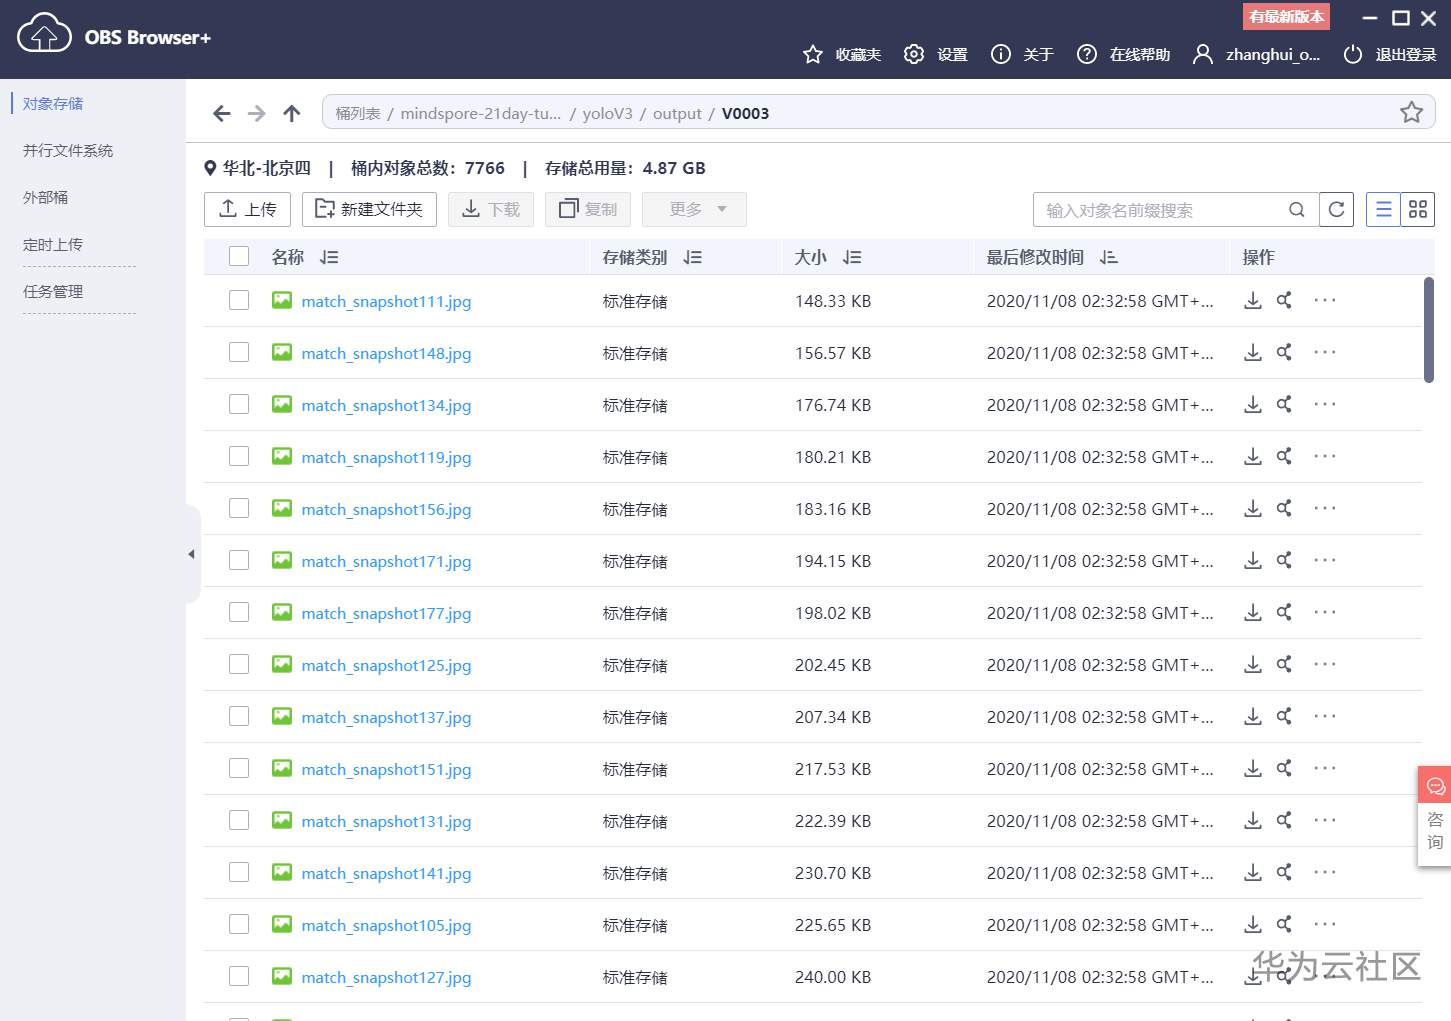Open the match_snapshot156.jpg file link

pos(386,509)
